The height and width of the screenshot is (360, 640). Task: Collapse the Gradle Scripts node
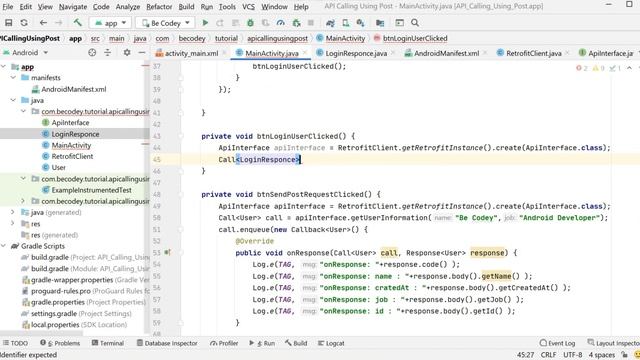4,246
